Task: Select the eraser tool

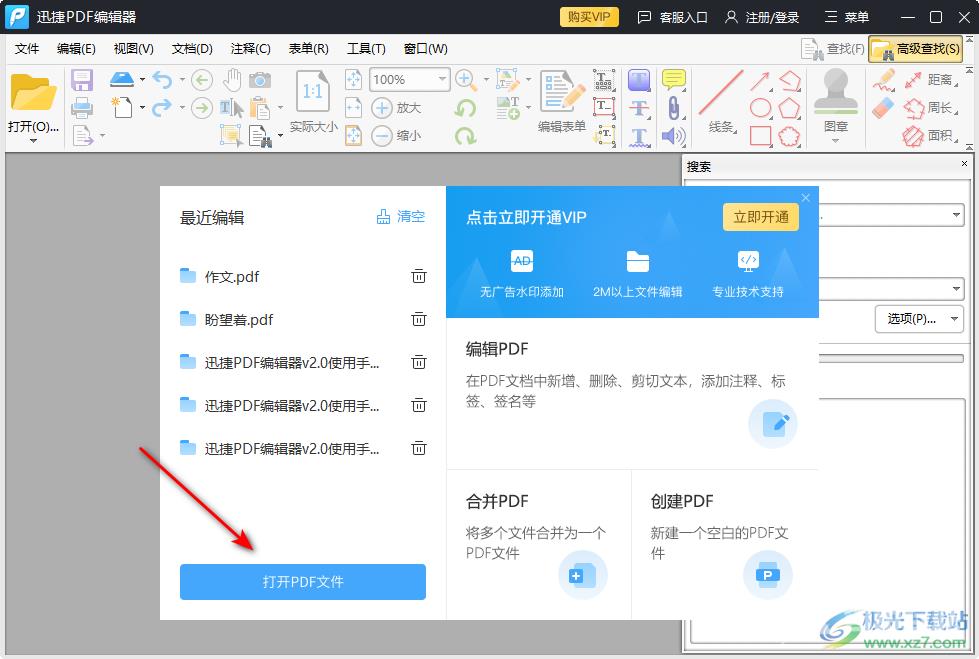Action: click(x=883, y=107)
